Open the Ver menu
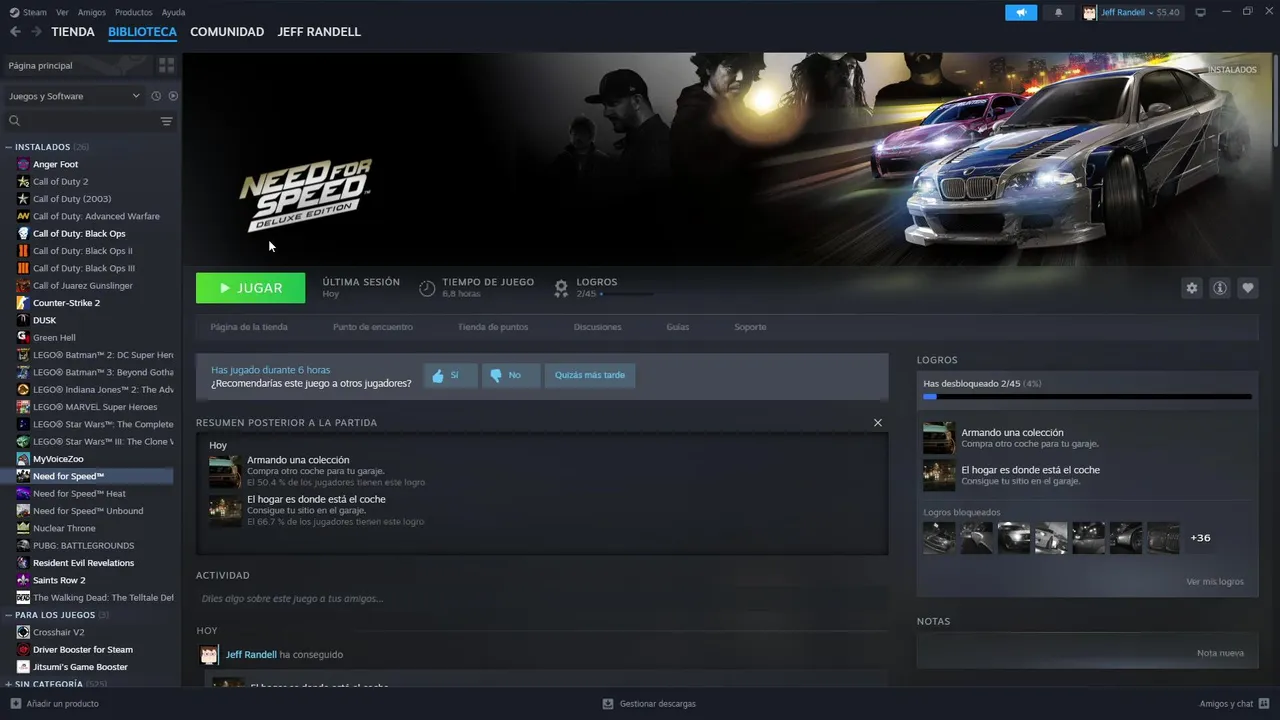Screen dimensions: 1280x720 (62, 12)
